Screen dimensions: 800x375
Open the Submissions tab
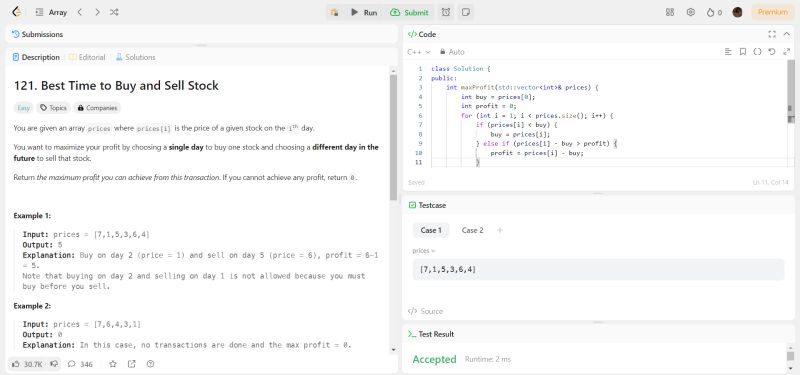(38, 34)
